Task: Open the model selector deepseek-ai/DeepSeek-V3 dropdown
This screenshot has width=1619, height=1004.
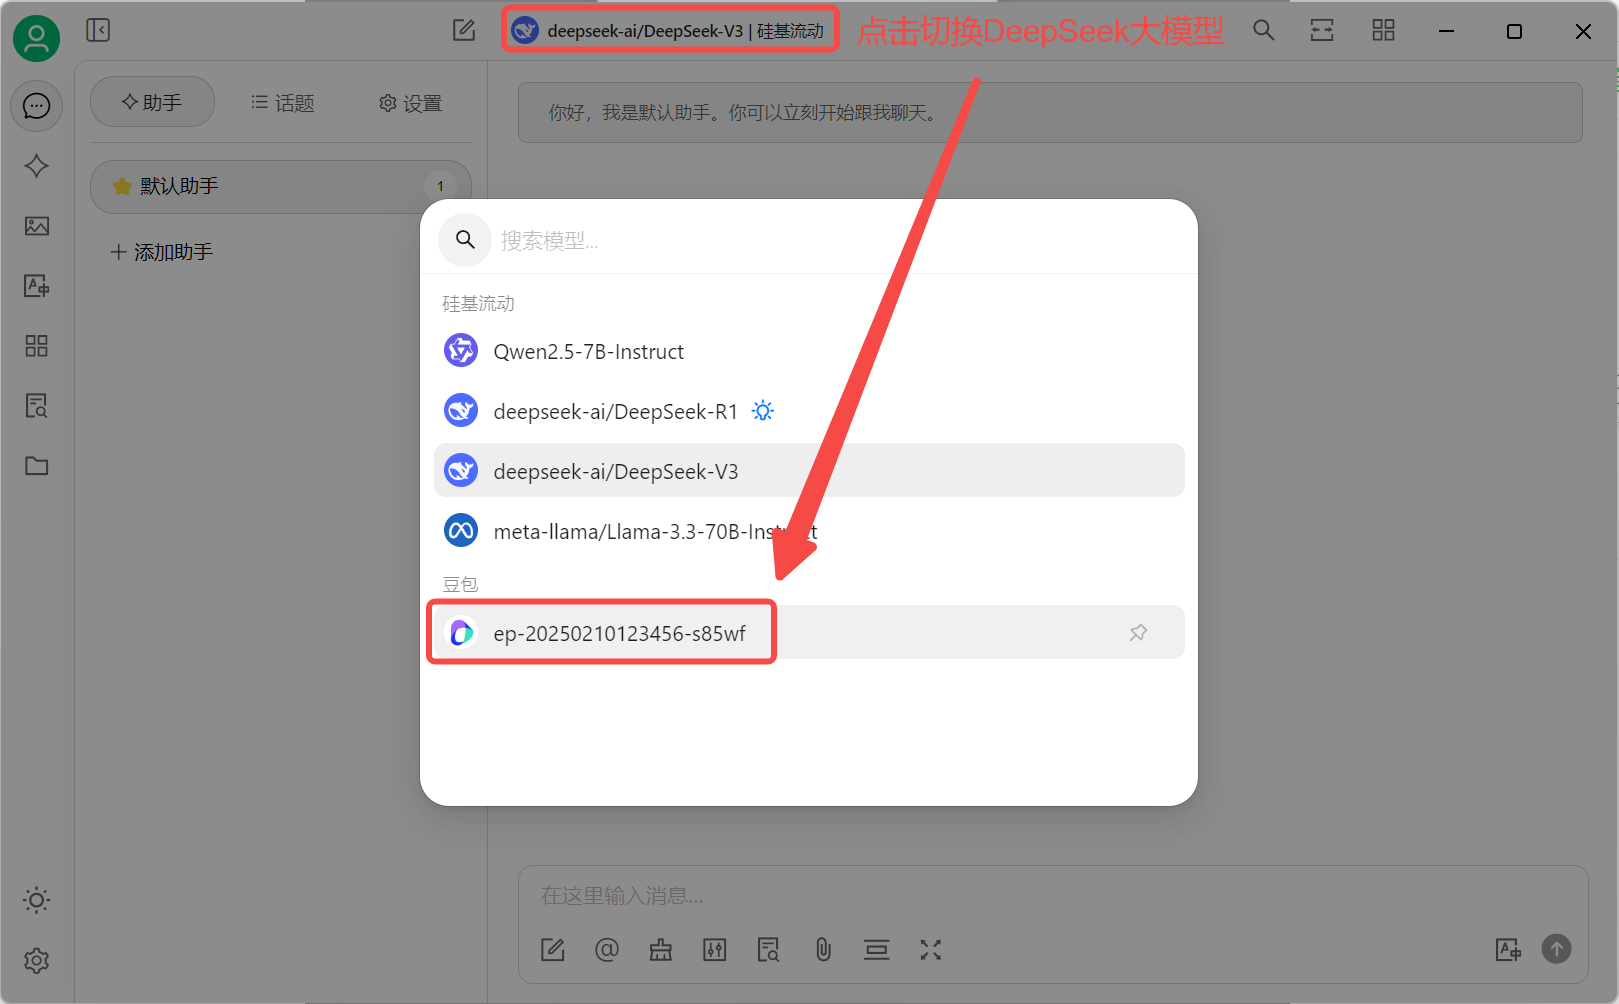Action: (670, 31)
